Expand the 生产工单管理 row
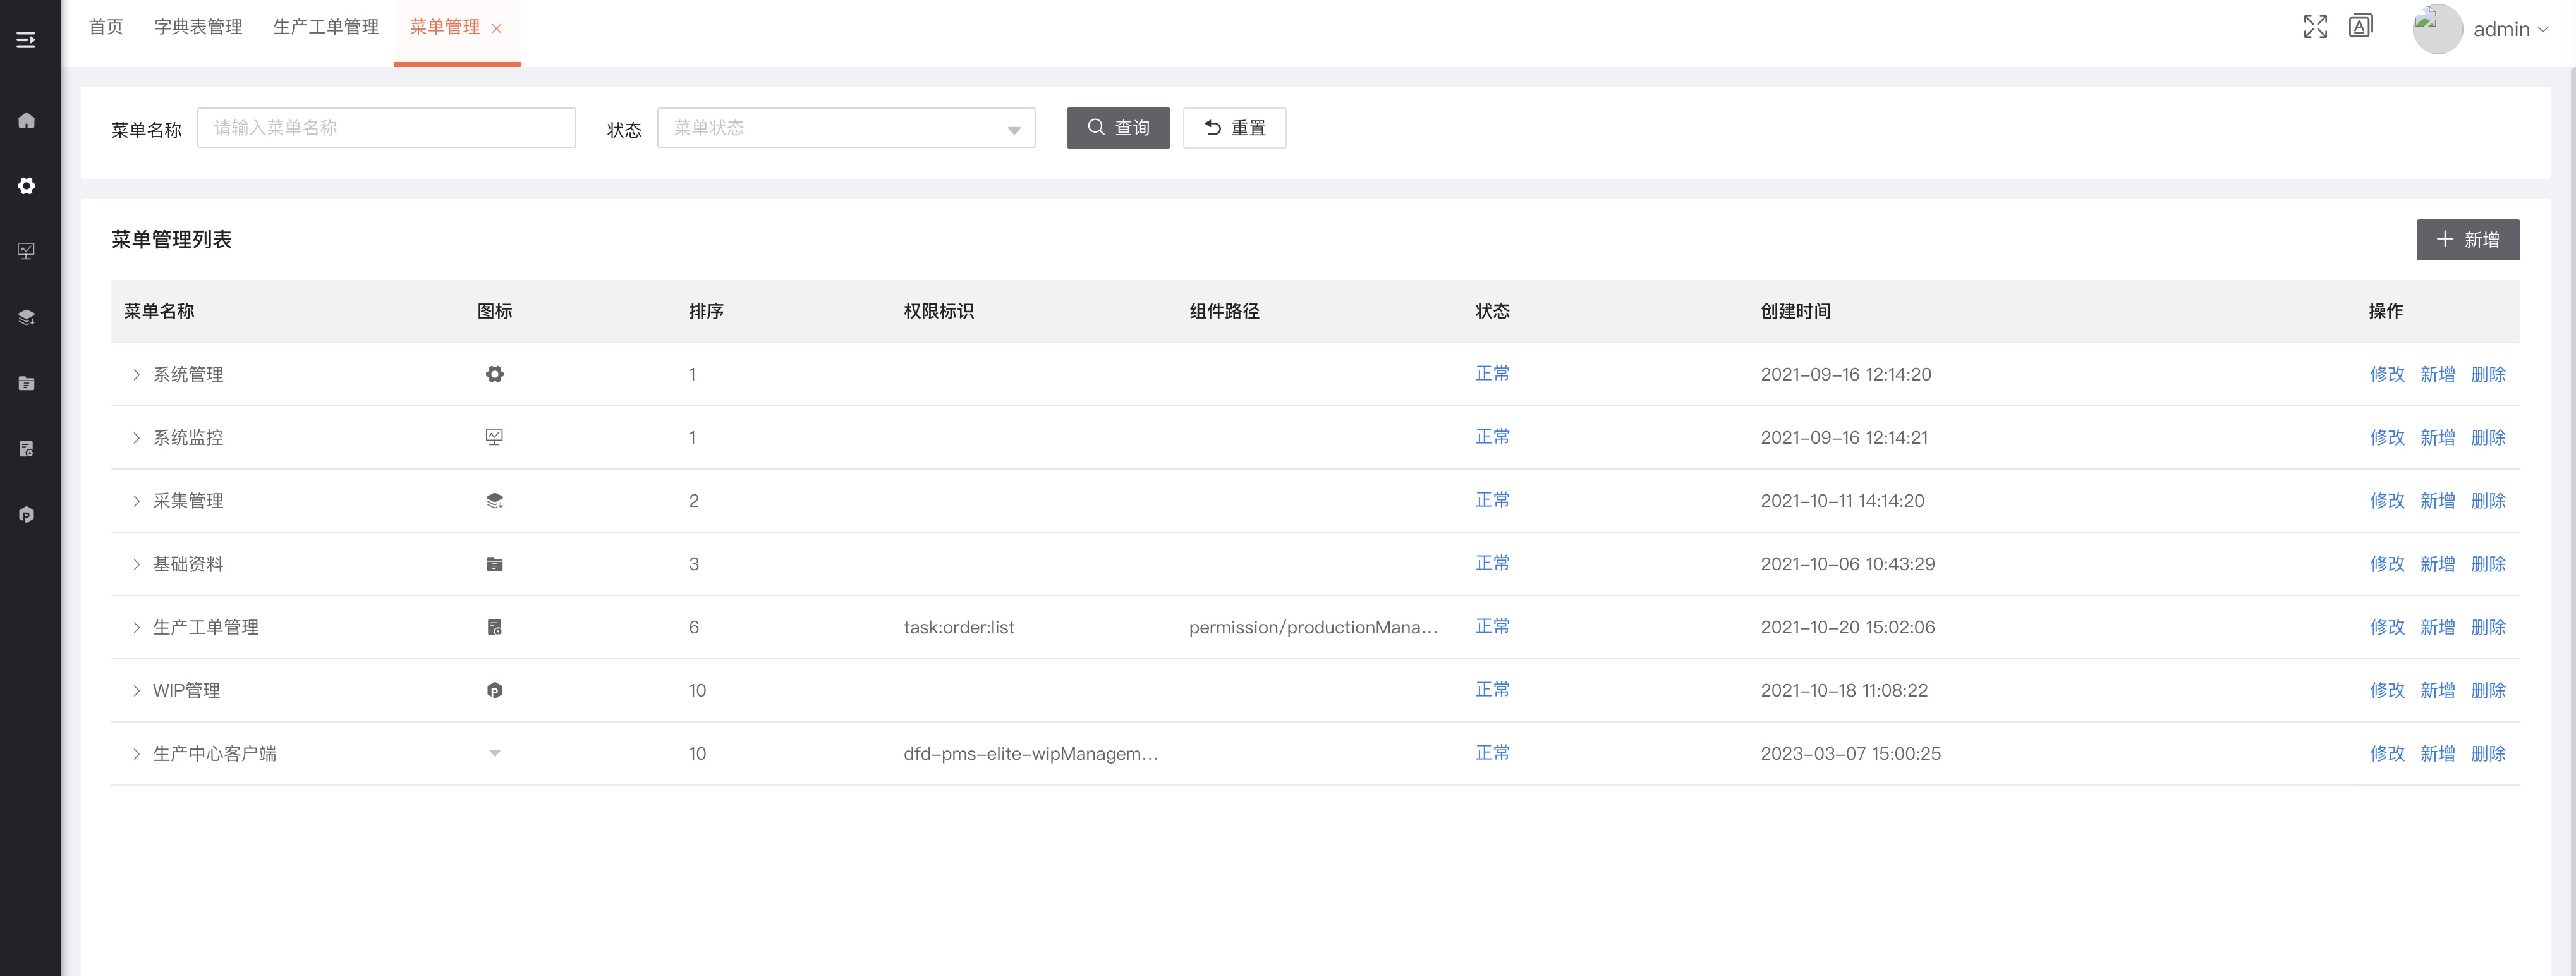The width and height of the screenshot is (2576, 976). 136,628
